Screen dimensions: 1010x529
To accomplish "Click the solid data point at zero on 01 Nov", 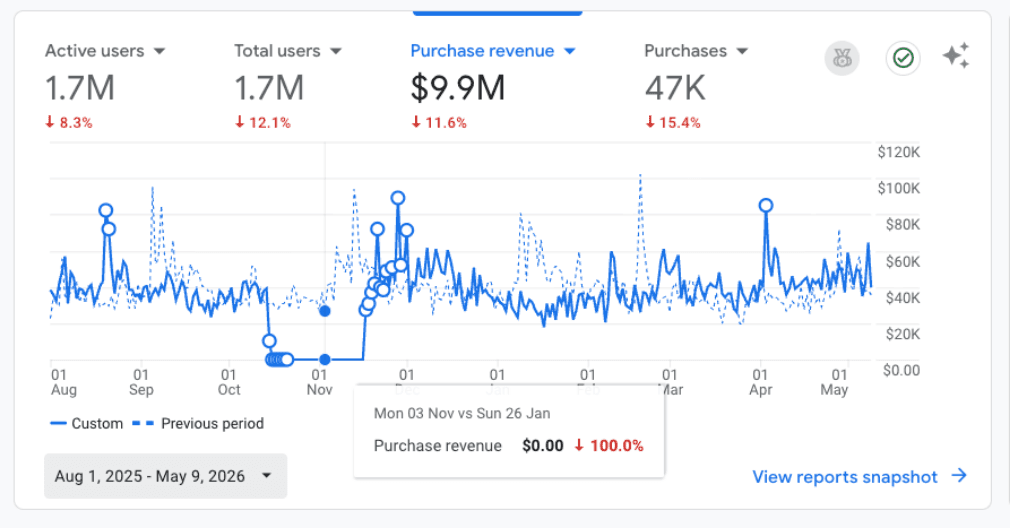I will (x=325, y=360).
